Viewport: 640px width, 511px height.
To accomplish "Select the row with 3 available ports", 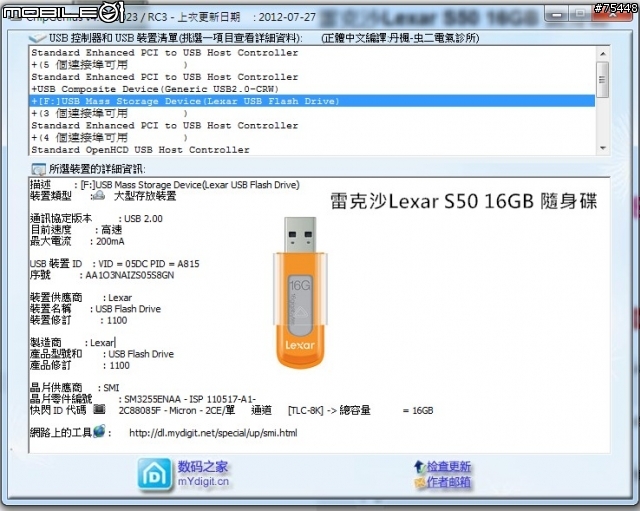I will tap(312, 113).
